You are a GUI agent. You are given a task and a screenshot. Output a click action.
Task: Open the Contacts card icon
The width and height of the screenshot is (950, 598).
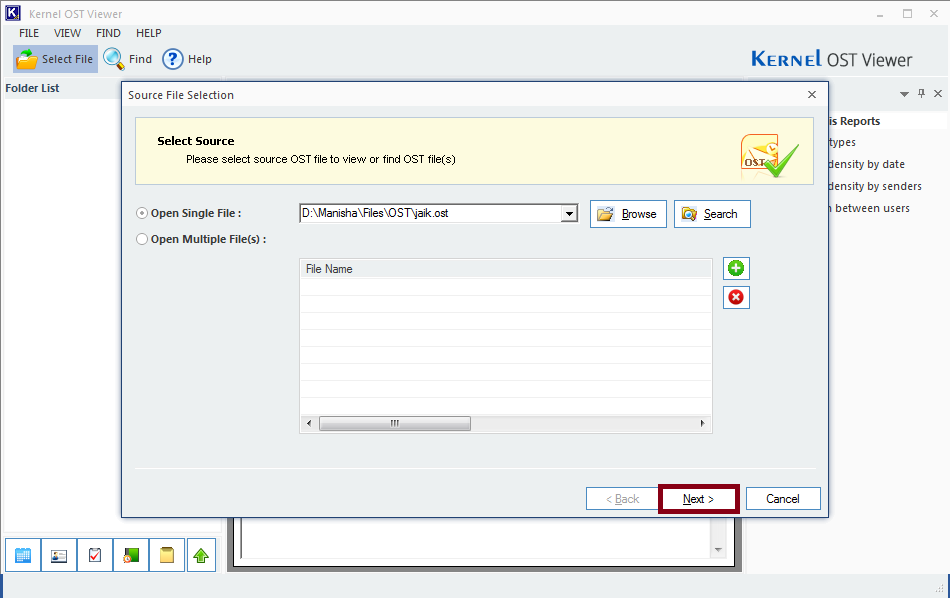[x=59, y=555]
